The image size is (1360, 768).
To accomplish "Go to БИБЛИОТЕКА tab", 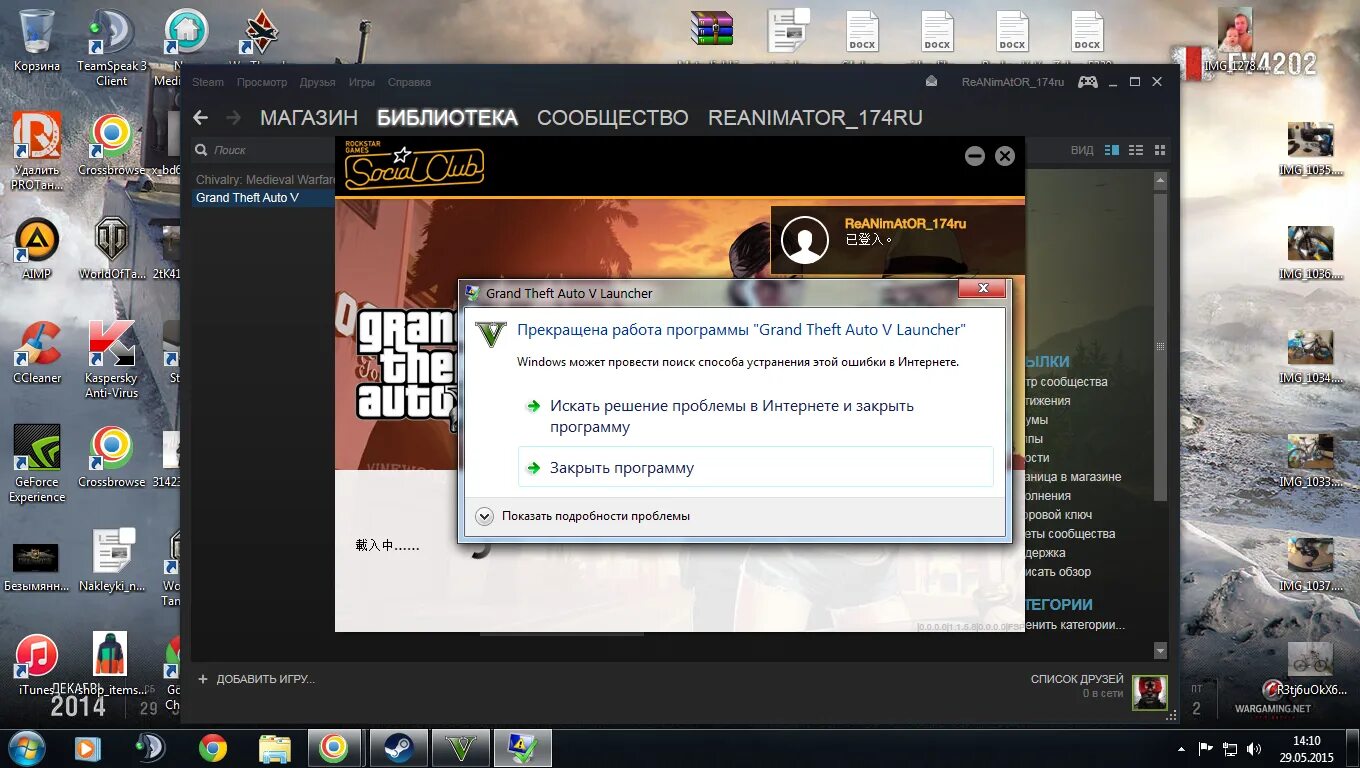I will point(447,118).
